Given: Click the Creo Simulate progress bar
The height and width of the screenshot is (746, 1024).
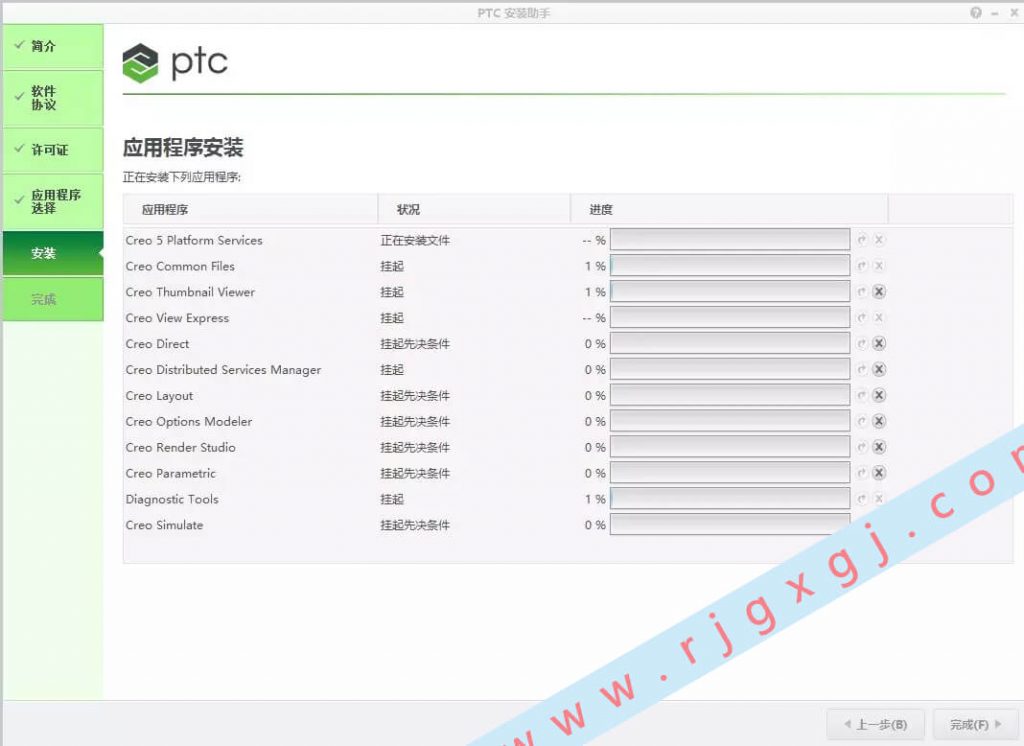Looking at the screenshot, I should pos(730,525).
